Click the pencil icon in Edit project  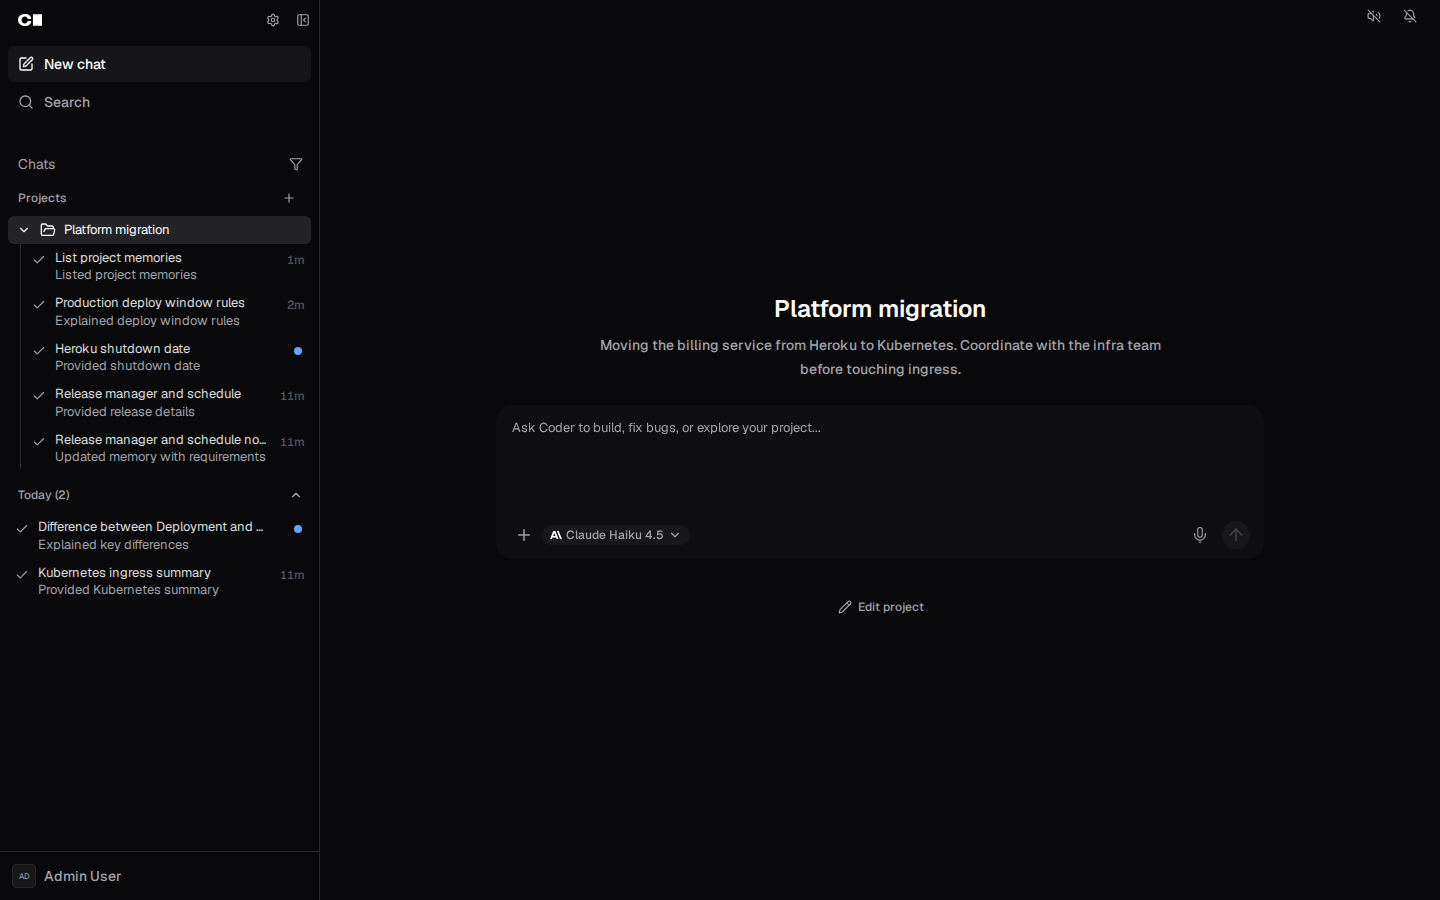coord(845,607)
